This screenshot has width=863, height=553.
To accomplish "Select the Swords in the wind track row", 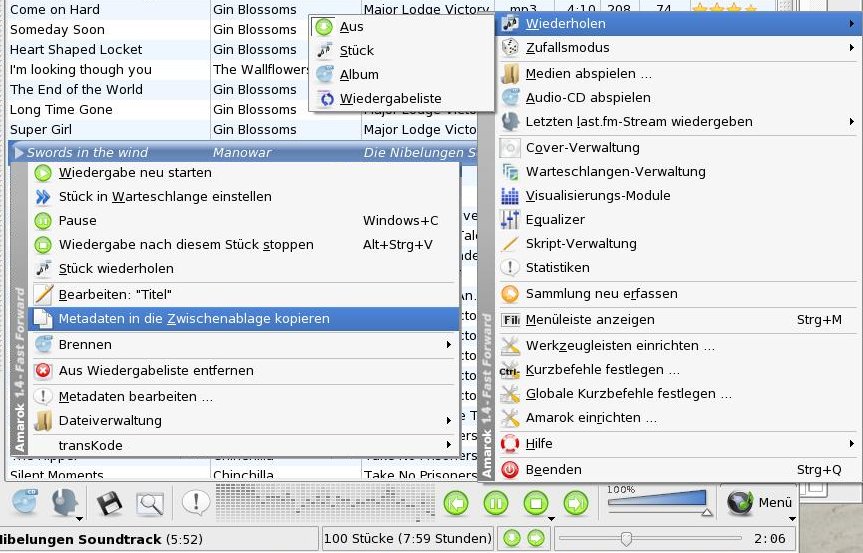I will click(x=242, y=152).
